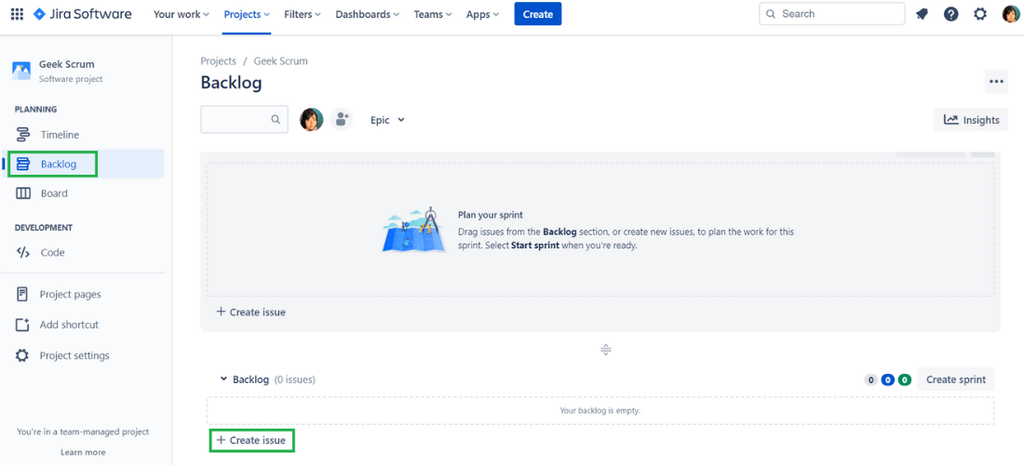This screenshot has width=1024, height=465.
Task: Click the Geek Scrum project name in sidebar
Action: (67, 64)
